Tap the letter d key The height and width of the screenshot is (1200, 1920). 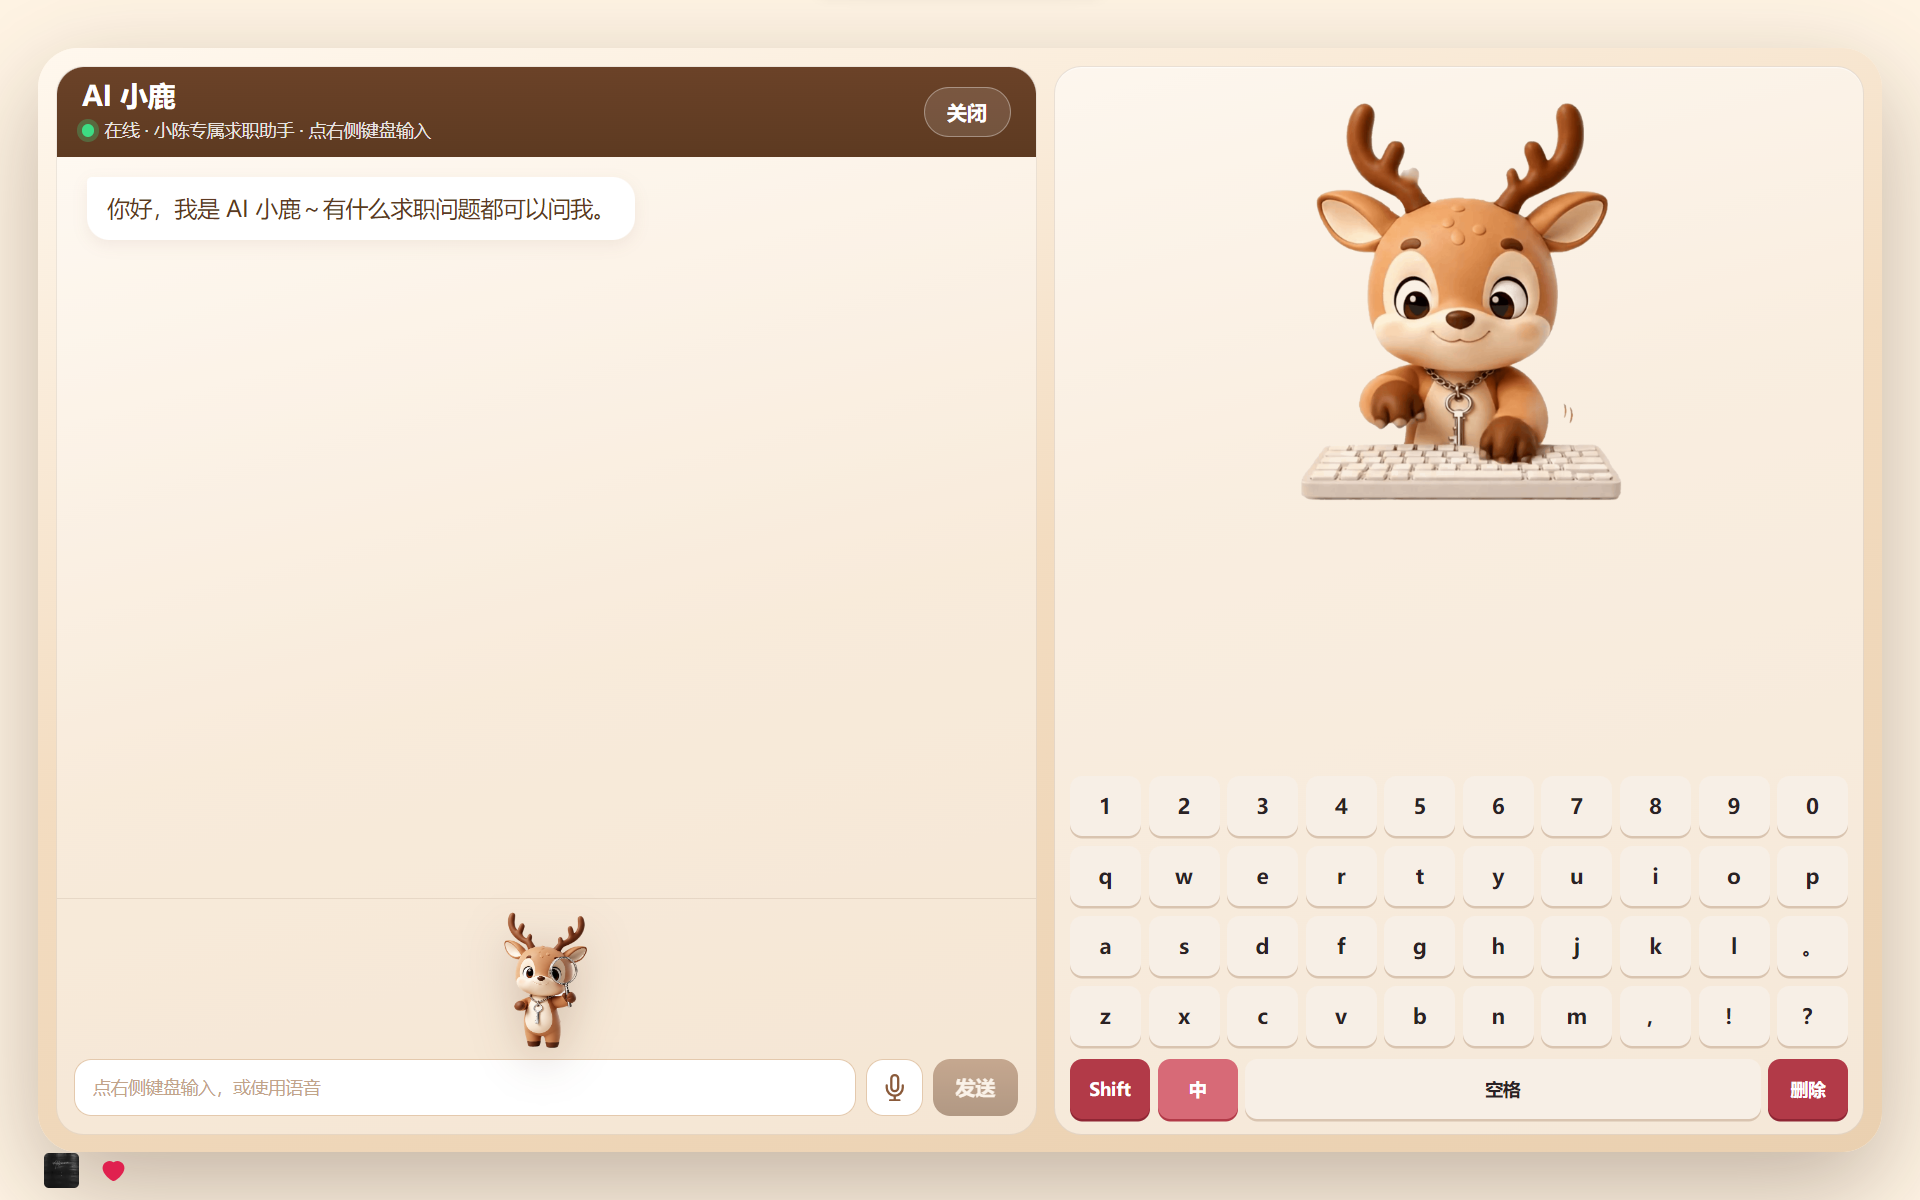[x=1262, y=946]
